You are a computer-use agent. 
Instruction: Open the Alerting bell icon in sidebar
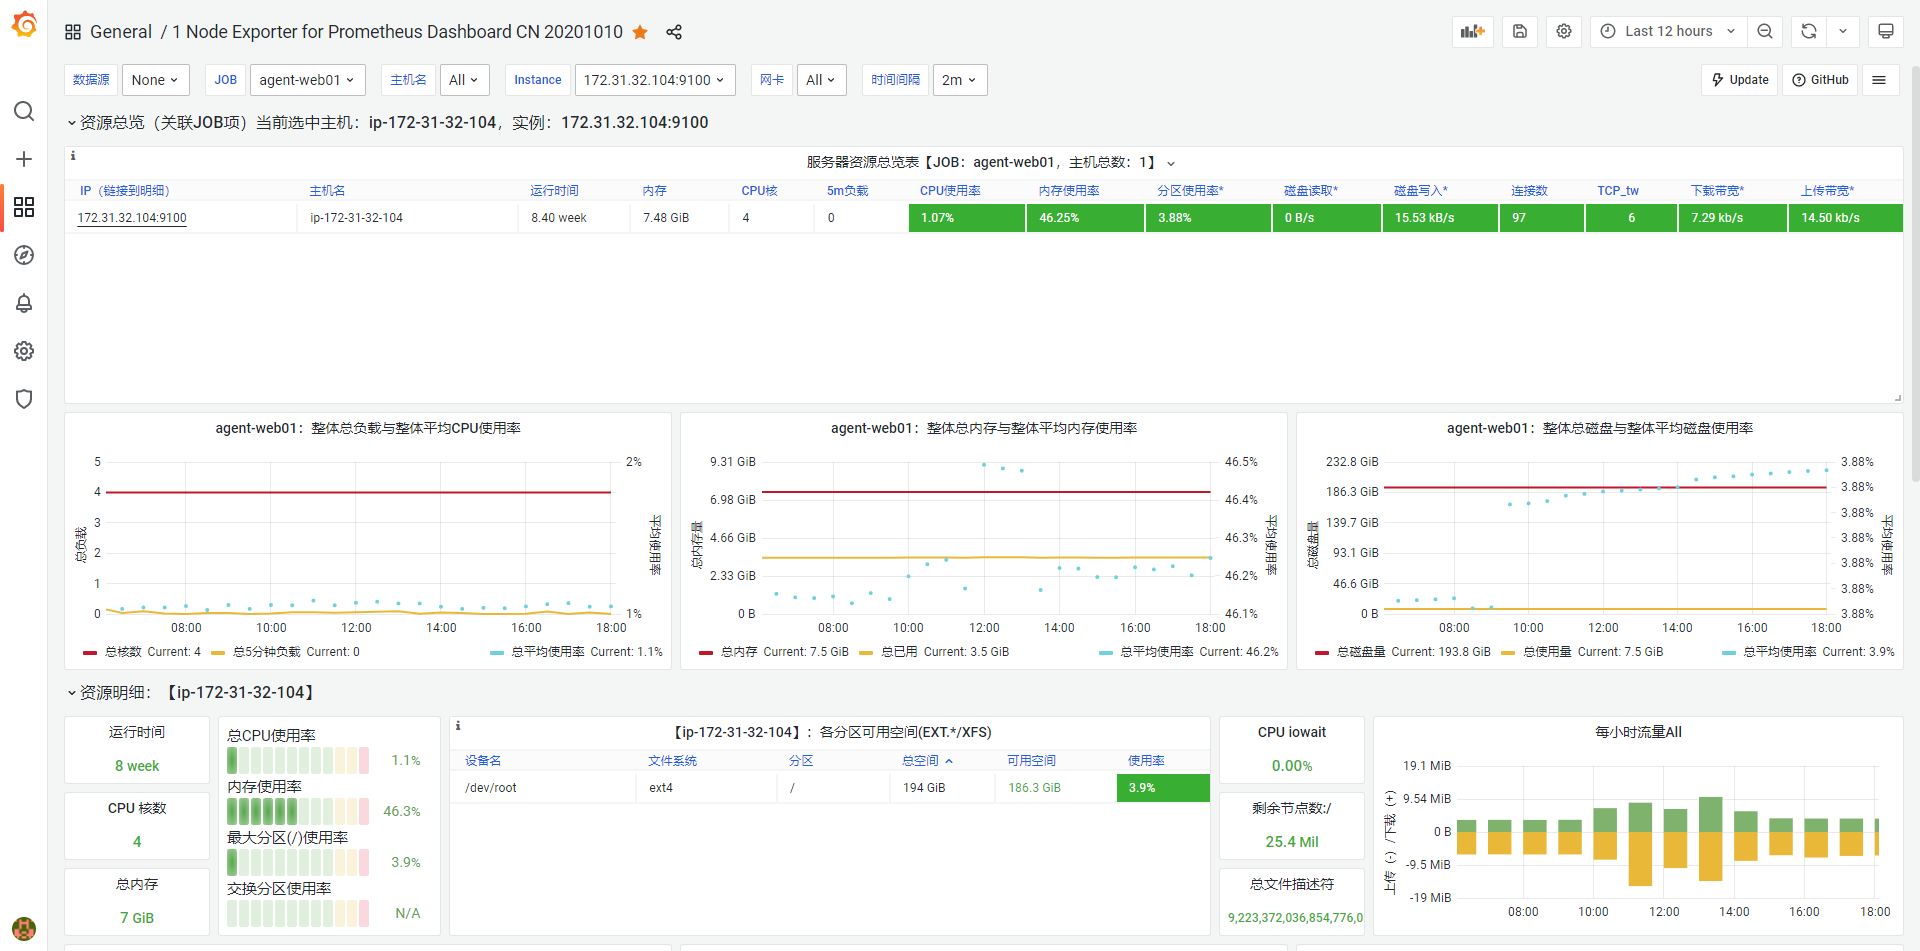tap(24, 303)
